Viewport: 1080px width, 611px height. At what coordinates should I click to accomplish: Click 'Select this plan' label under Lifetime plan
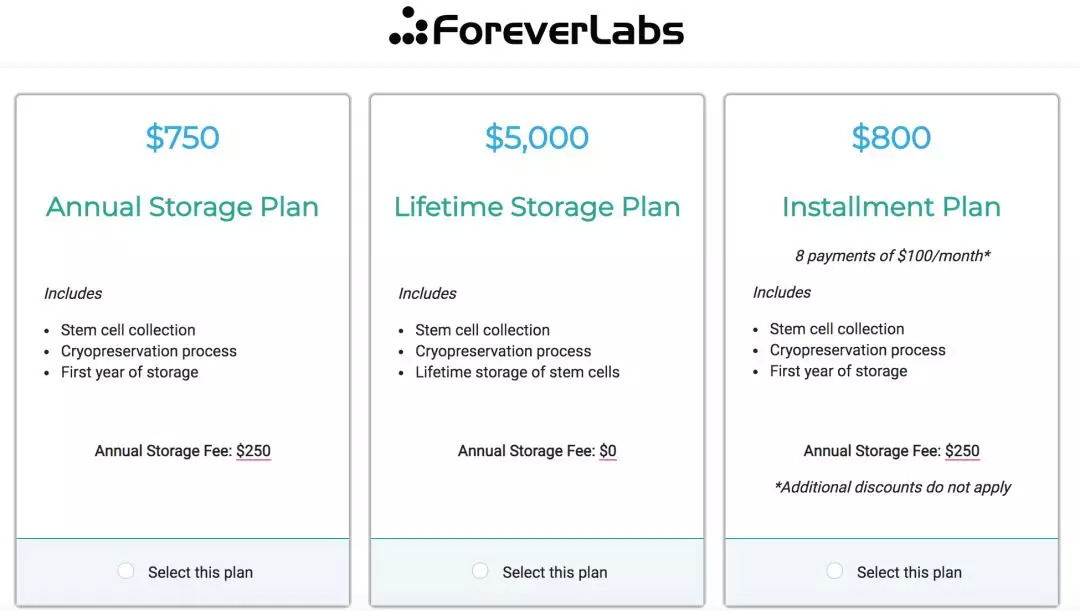pos(555,572)
